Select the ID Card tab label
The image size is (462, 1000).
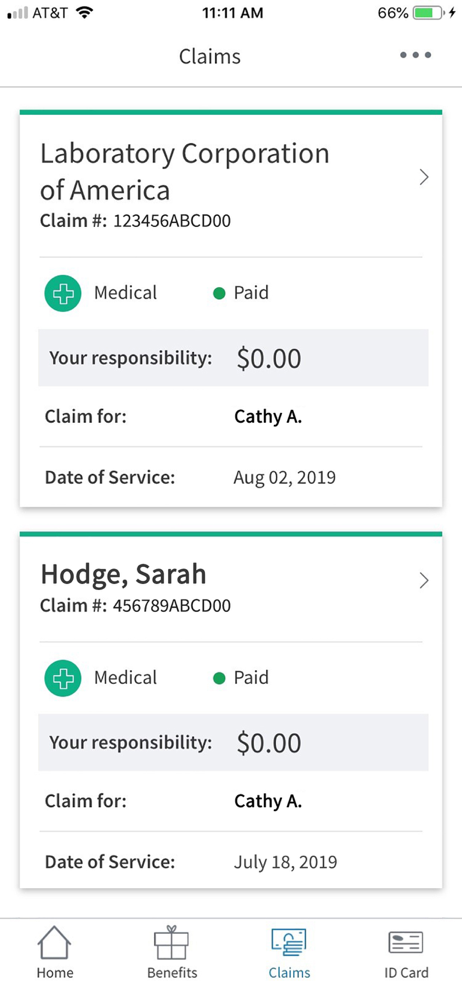[406, 973]
